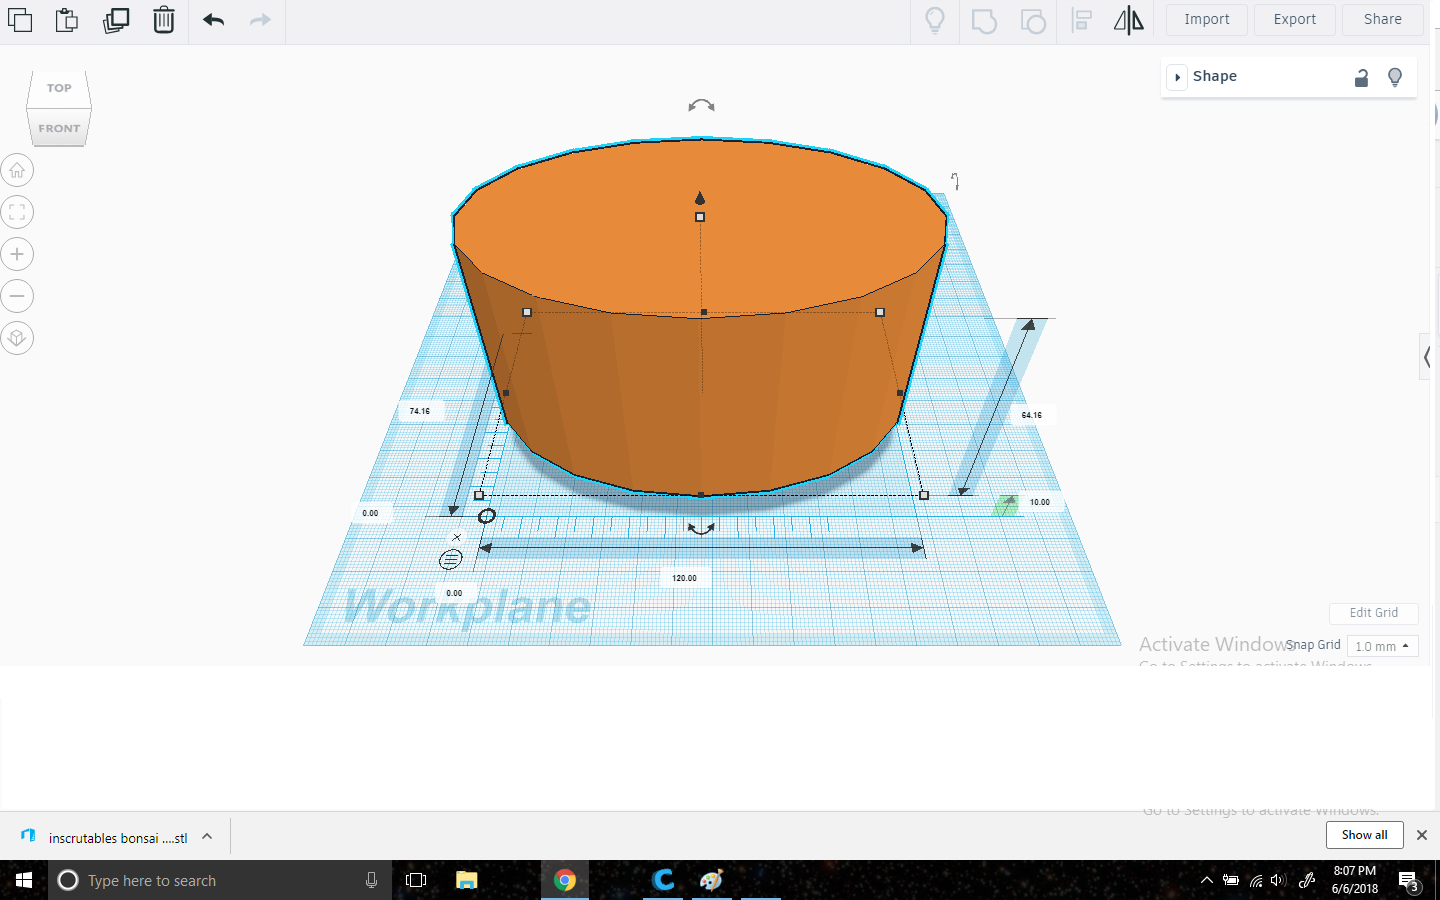Duplicate the selected shape

[116, 20]
